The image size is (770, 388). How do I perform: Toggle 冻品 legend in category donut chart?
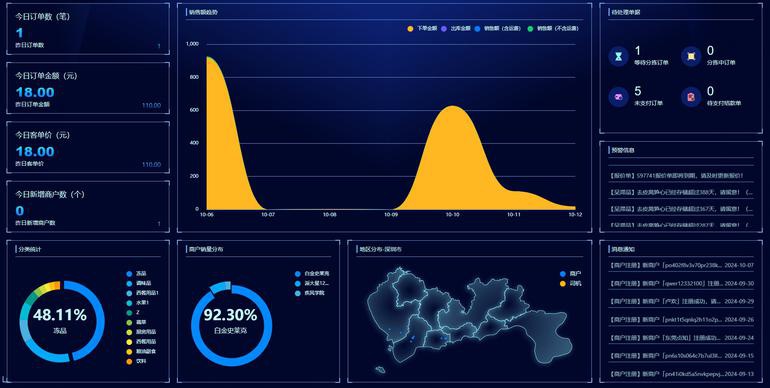coord(137,274)
